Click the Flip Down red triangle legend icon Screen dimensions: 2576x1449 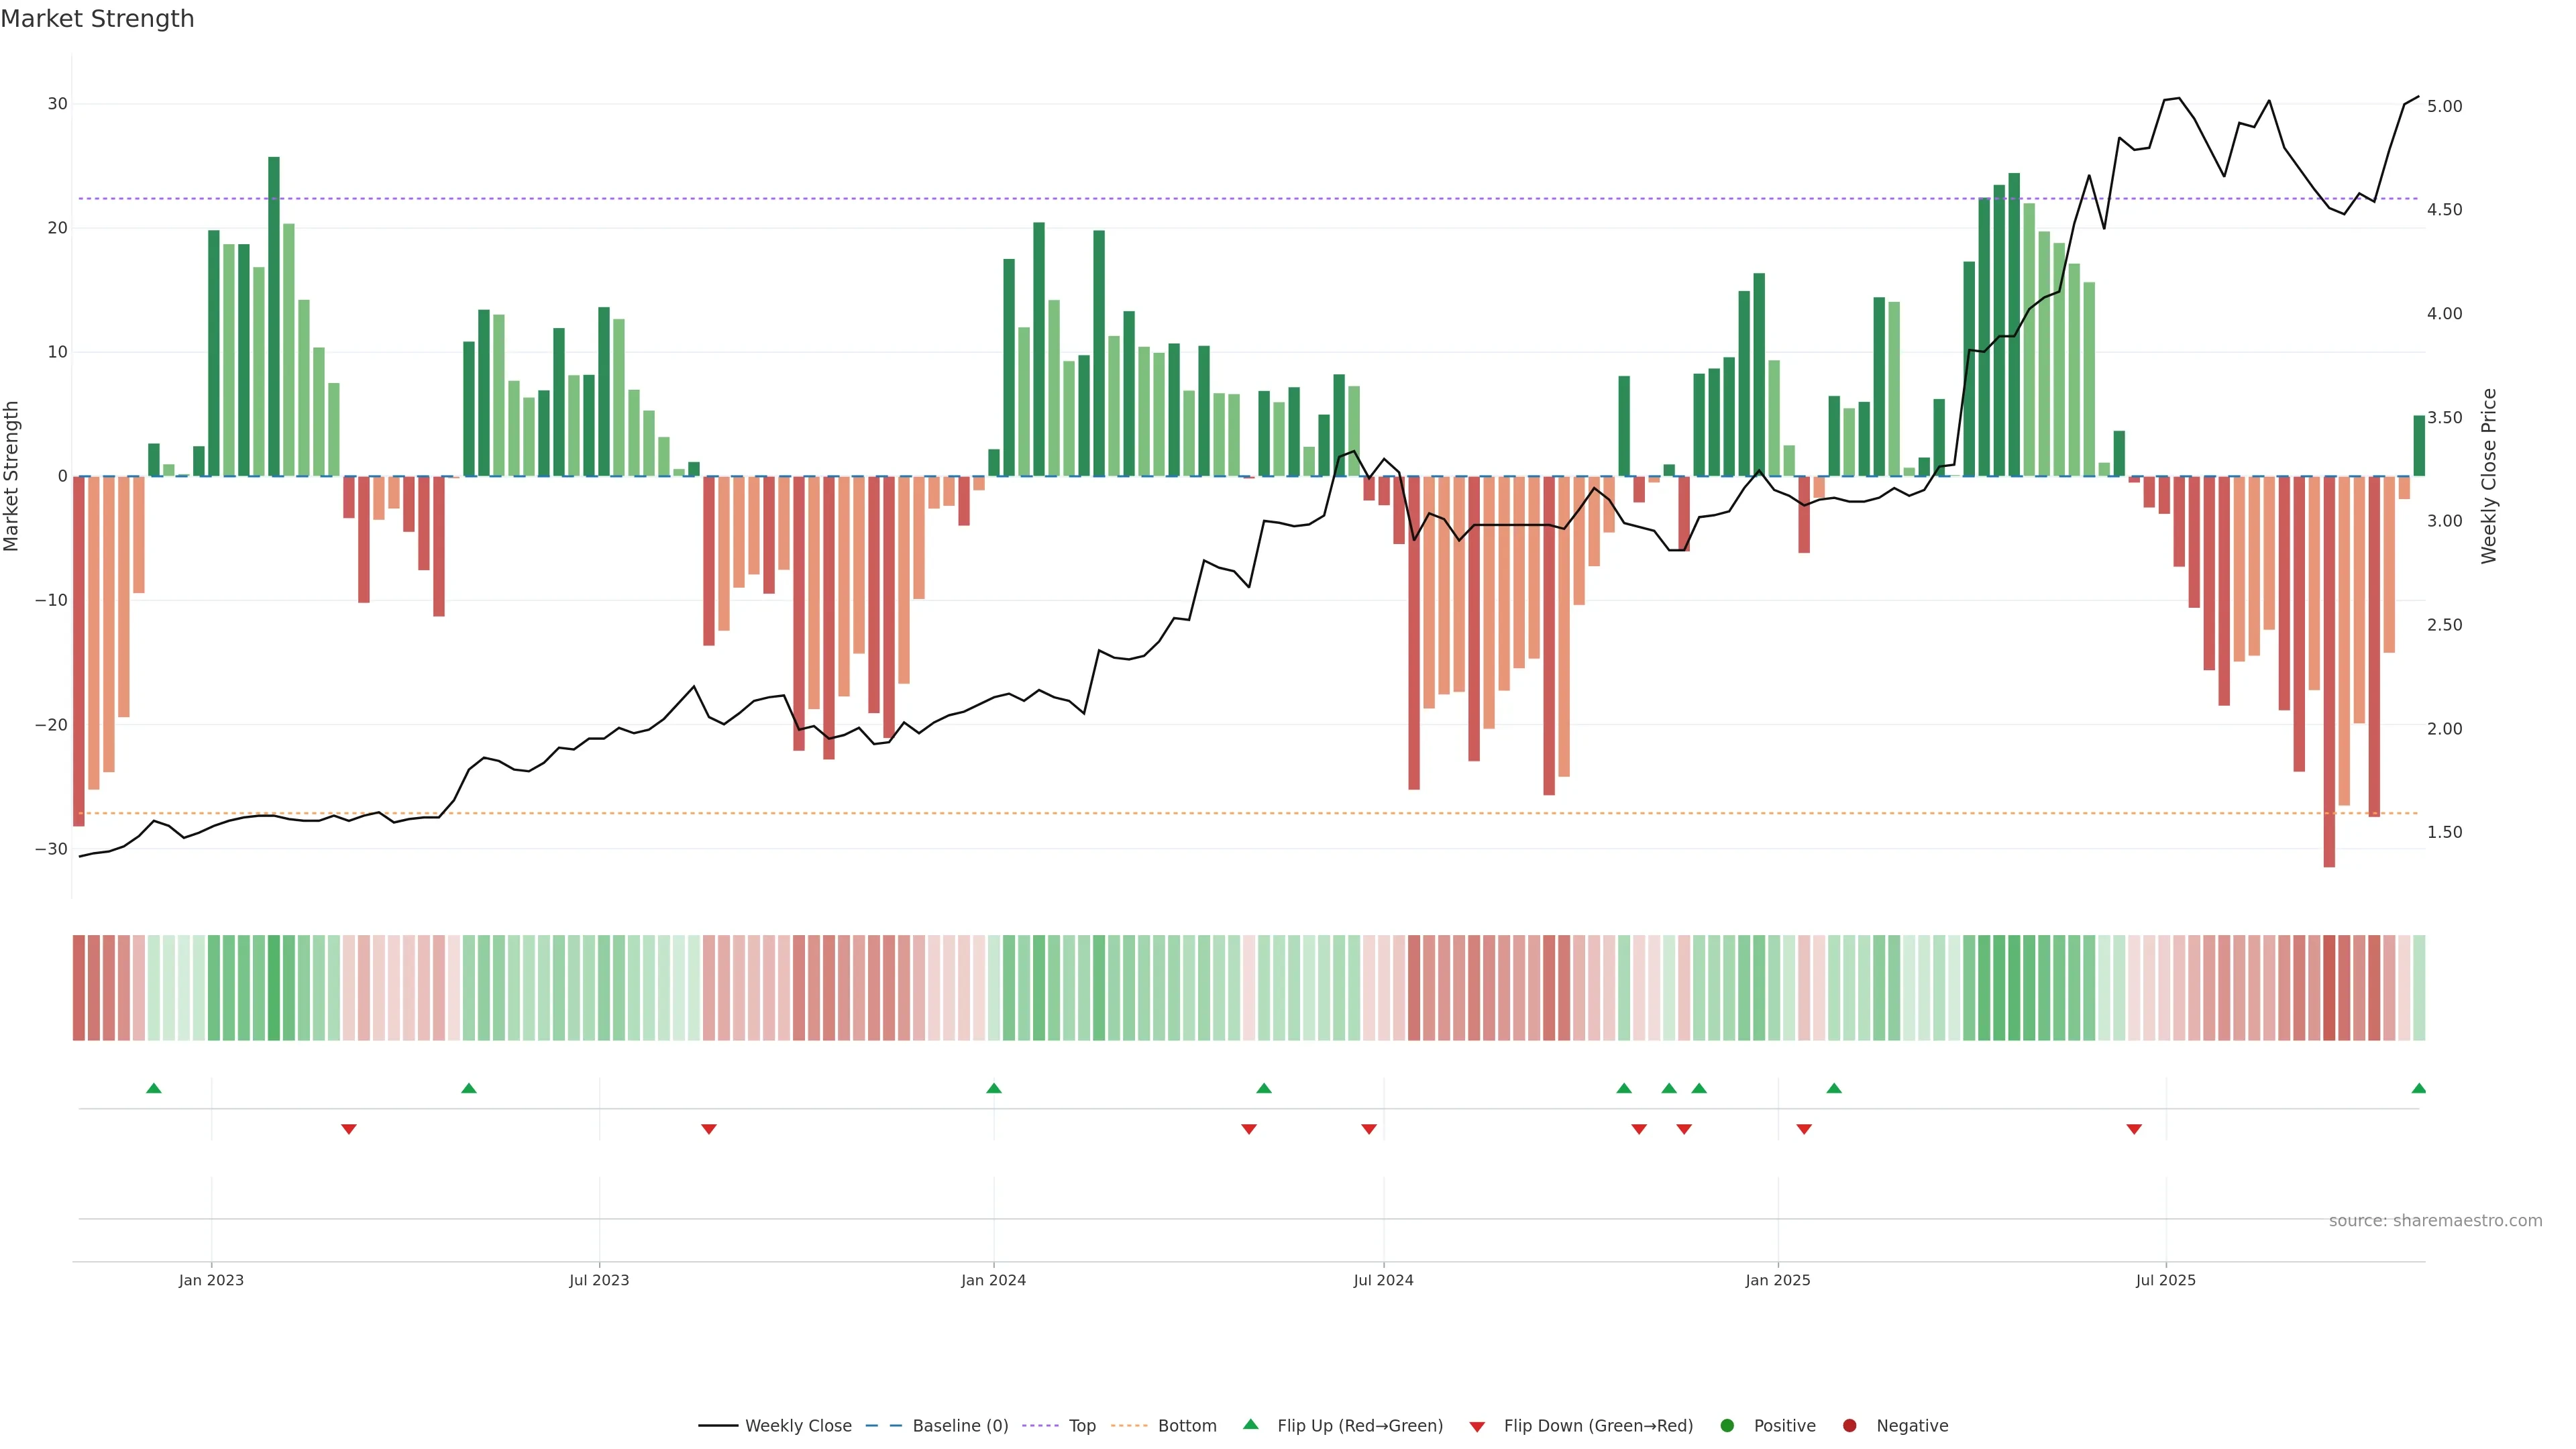(x=1477, y=1427)
